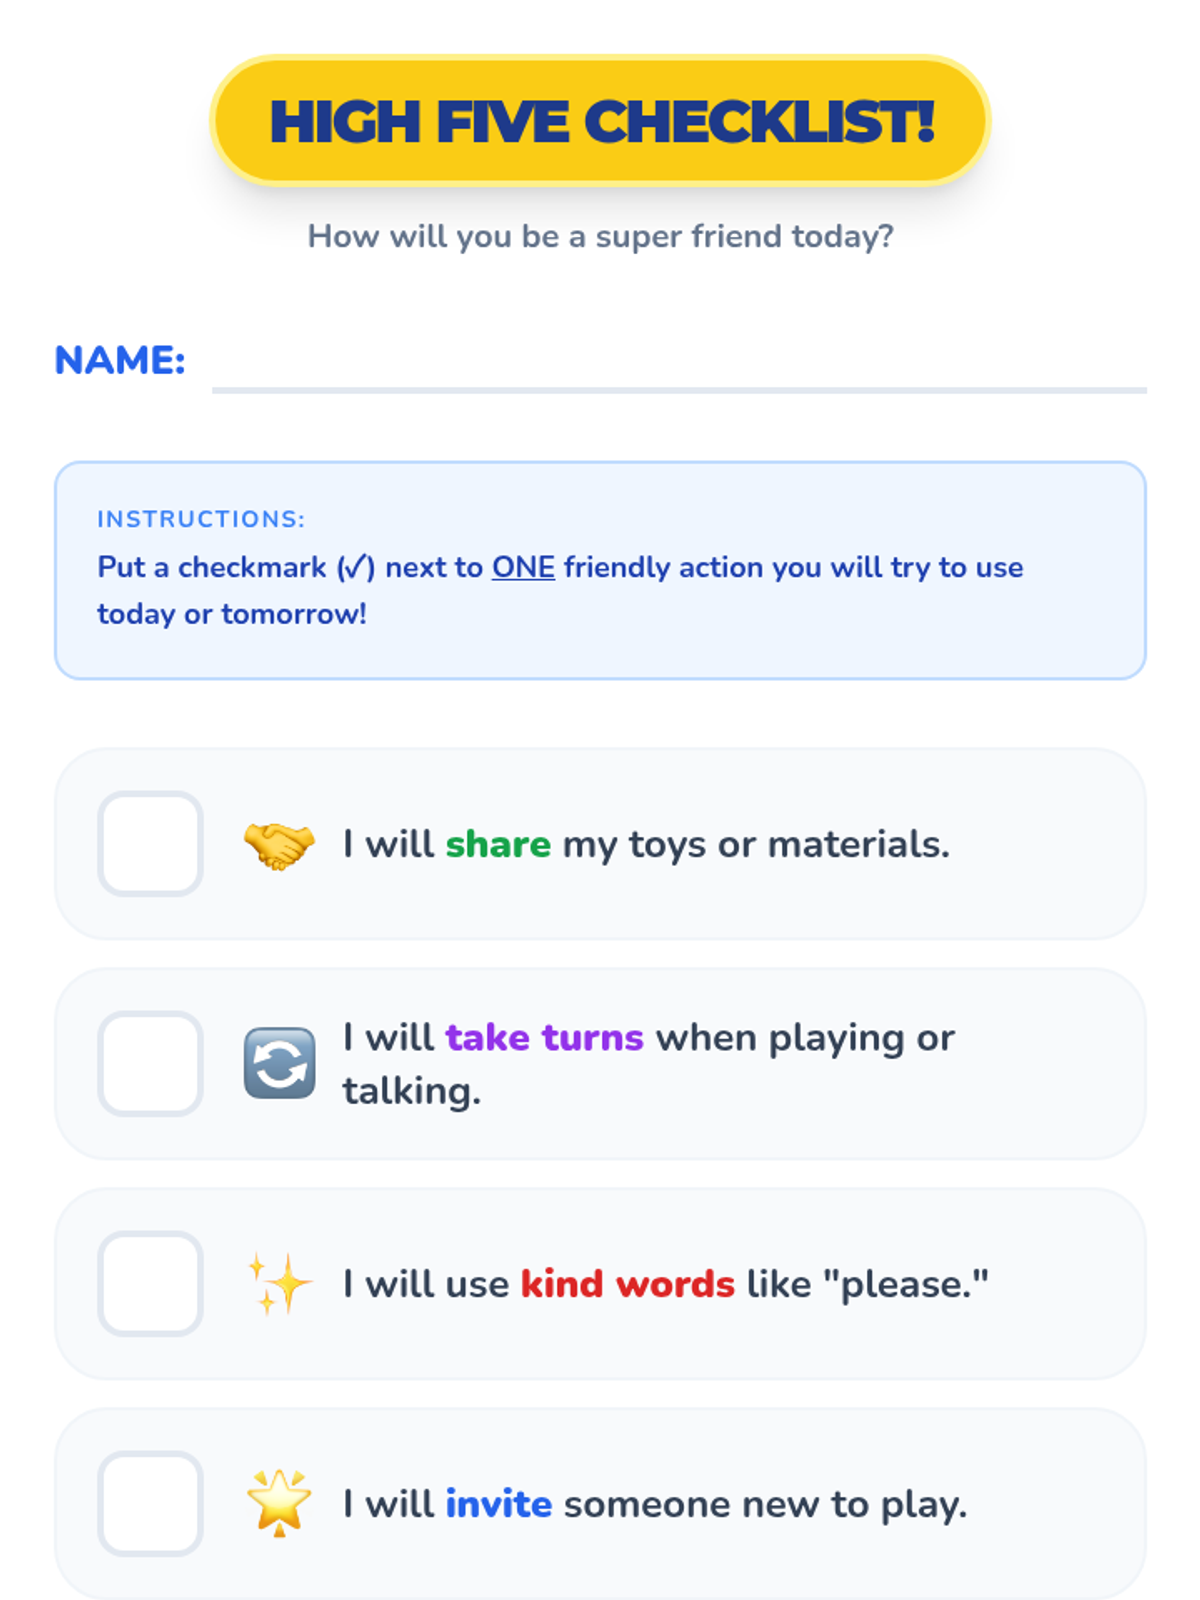Click the High Five Checklist title banner
This screenshot has width=1200, height=1600.
pos(600,121)
